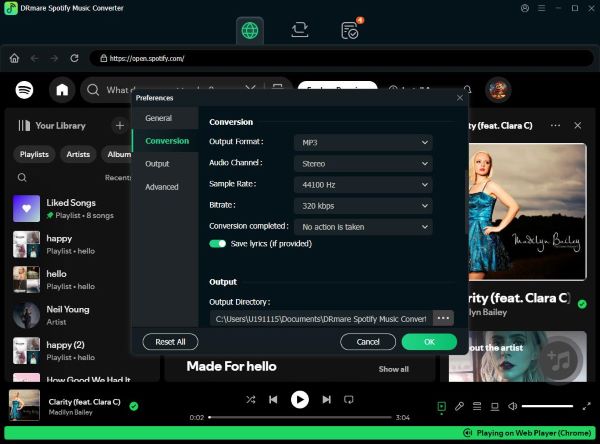600x444 pixels.
Task: Skip to next track
Action: click(326, 400)
